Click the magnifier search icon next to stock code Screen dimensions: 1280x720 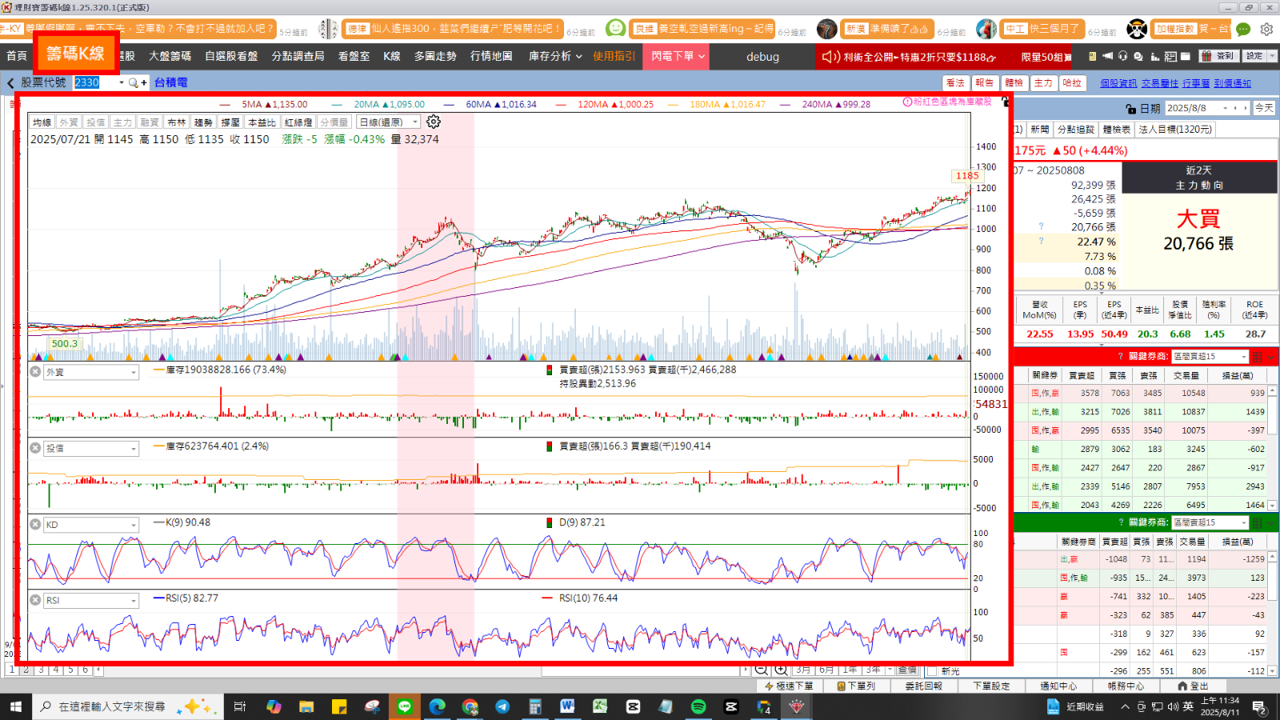[x=133, y=83]
